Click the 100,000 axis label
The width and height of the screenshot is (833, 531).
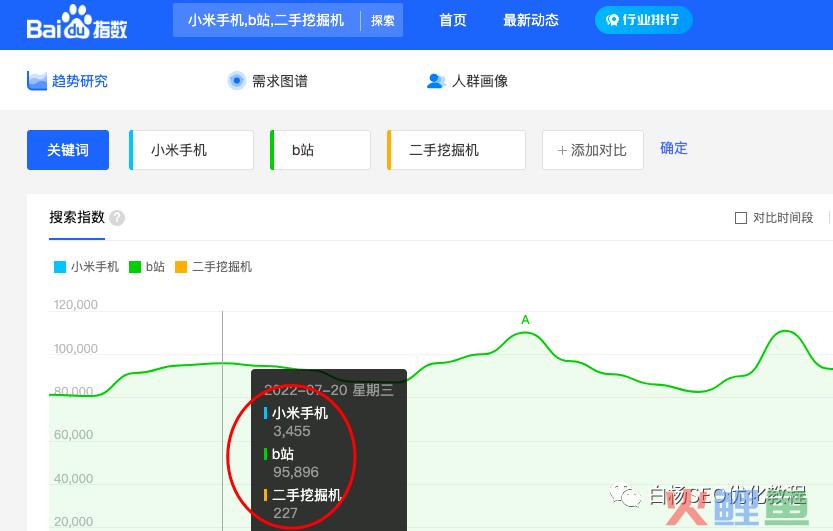point(76,349)
